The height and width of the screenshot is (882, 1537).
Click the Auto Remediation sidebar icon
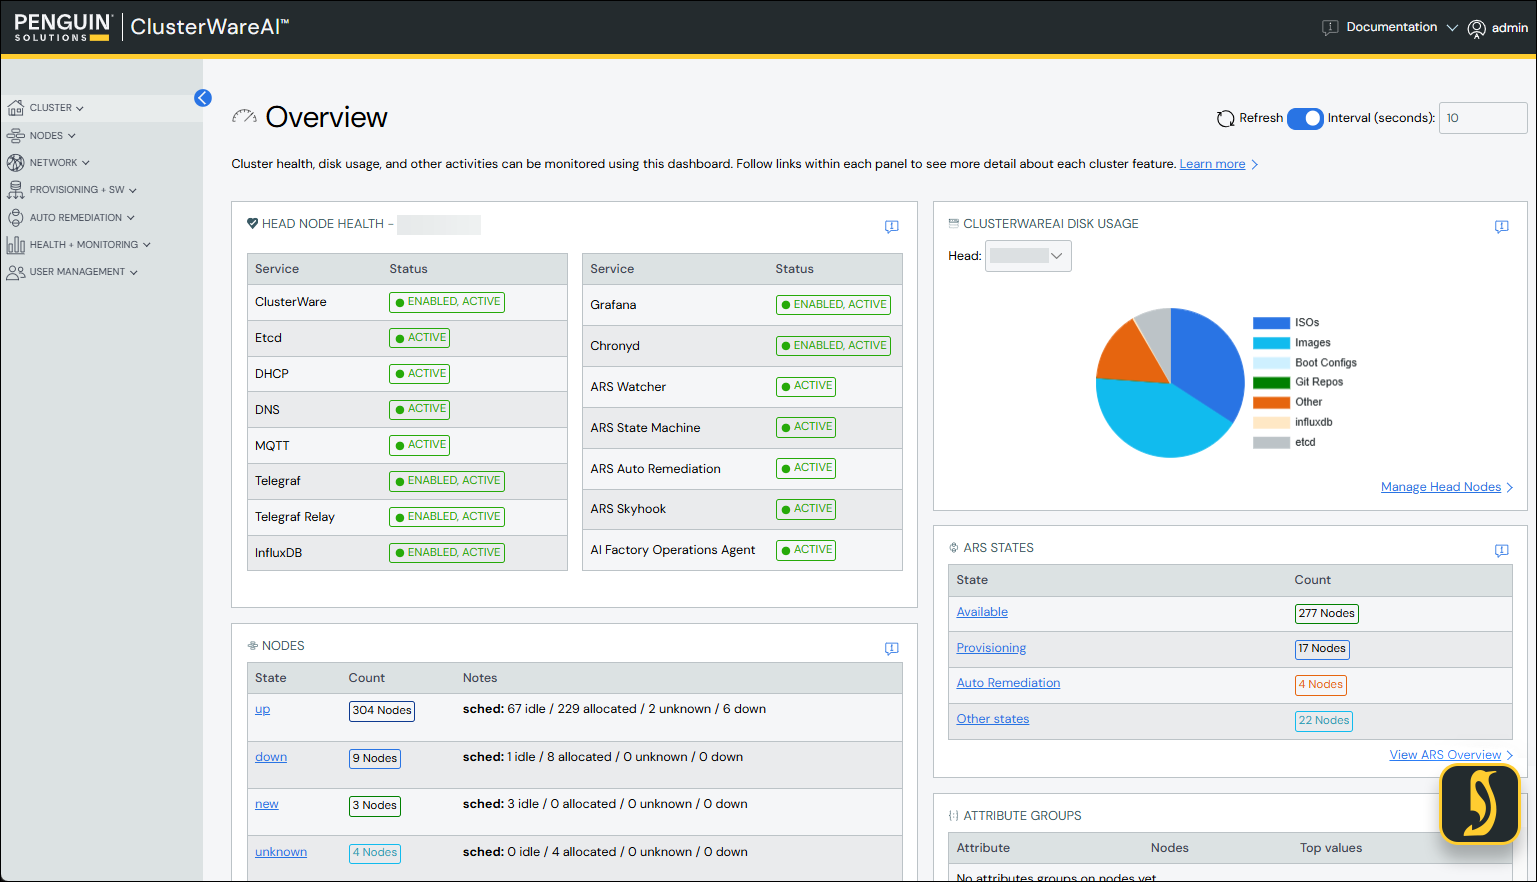pos(15,217)
